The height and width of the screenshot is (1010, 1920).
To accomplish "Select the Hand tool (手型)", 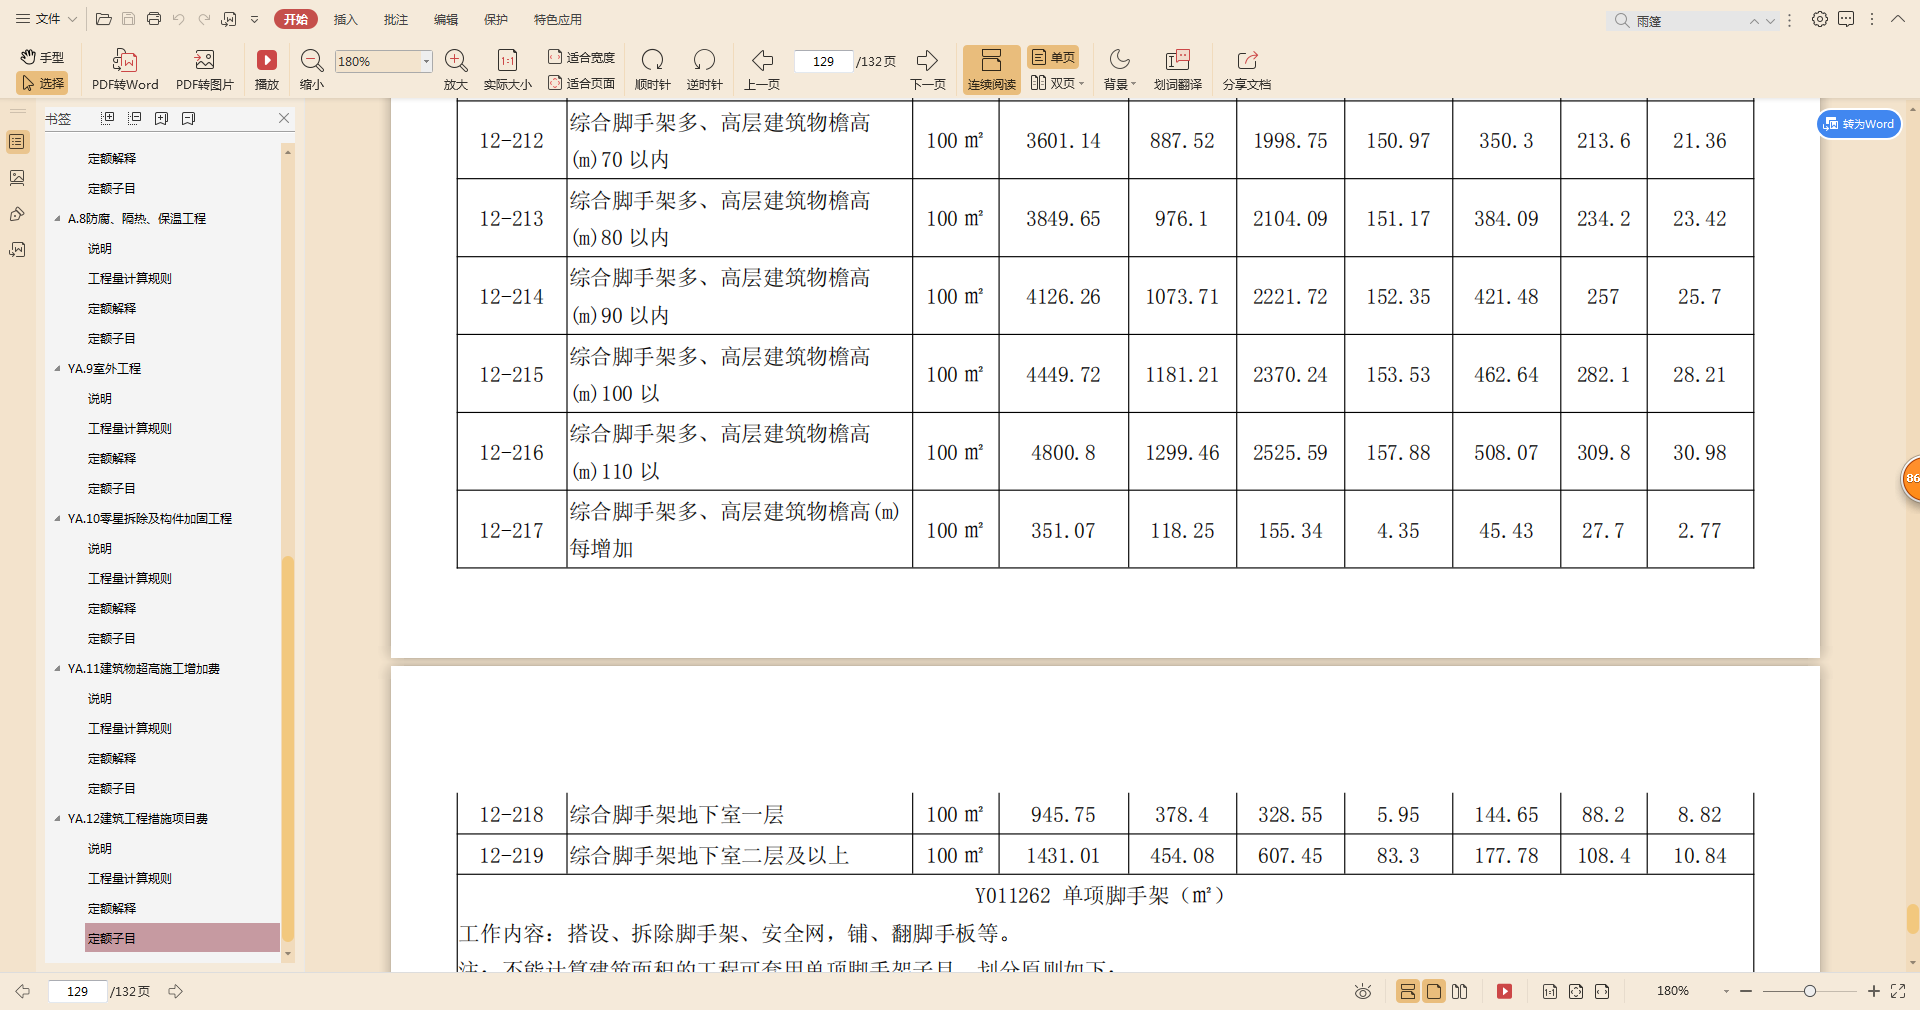I will tap(42, 57).
